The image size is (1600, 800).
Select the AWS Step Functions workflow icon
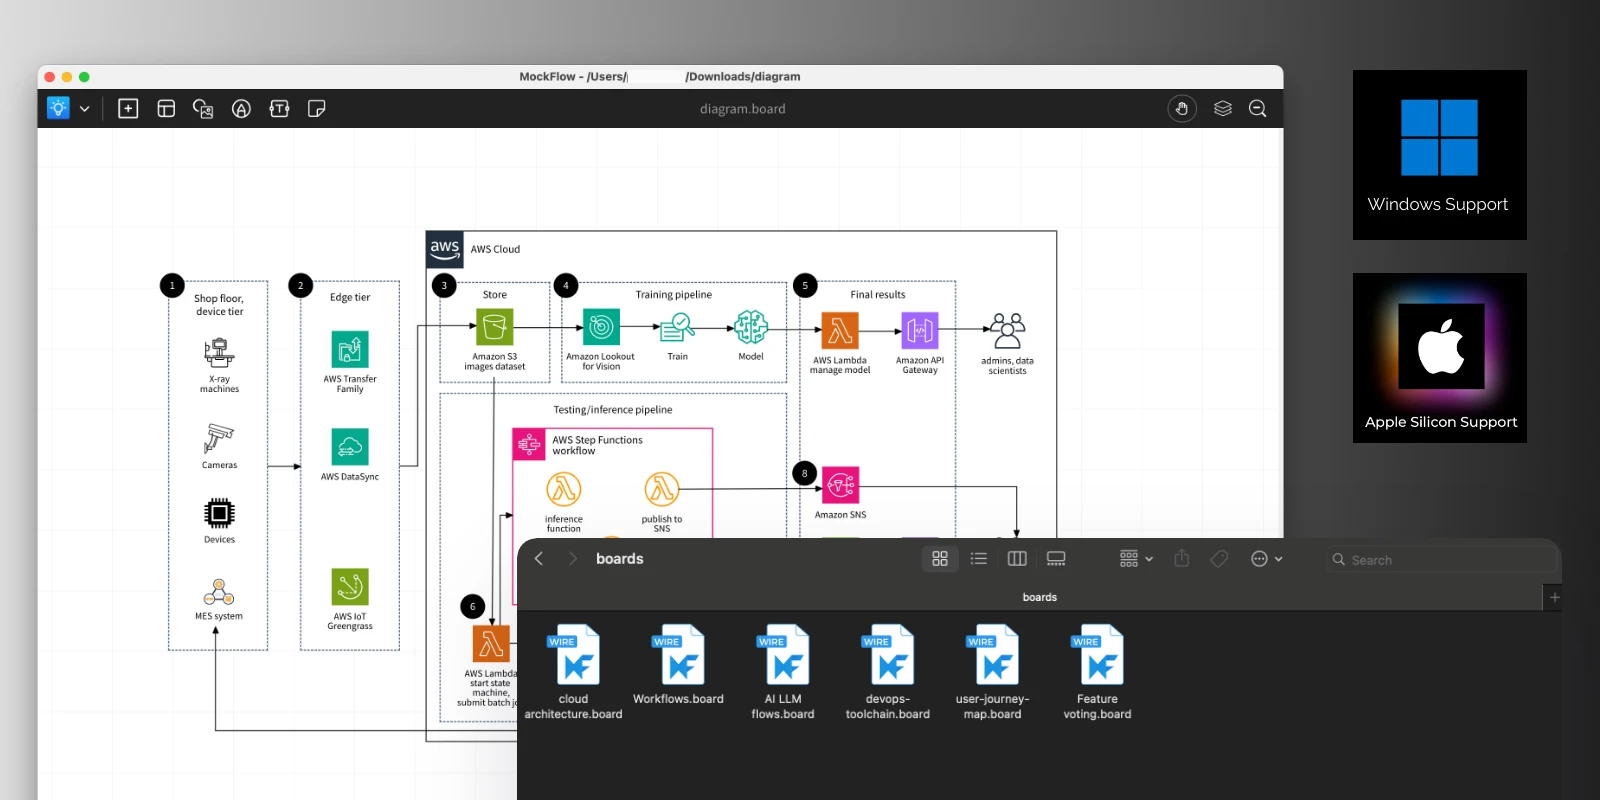[x=528, y=445]
